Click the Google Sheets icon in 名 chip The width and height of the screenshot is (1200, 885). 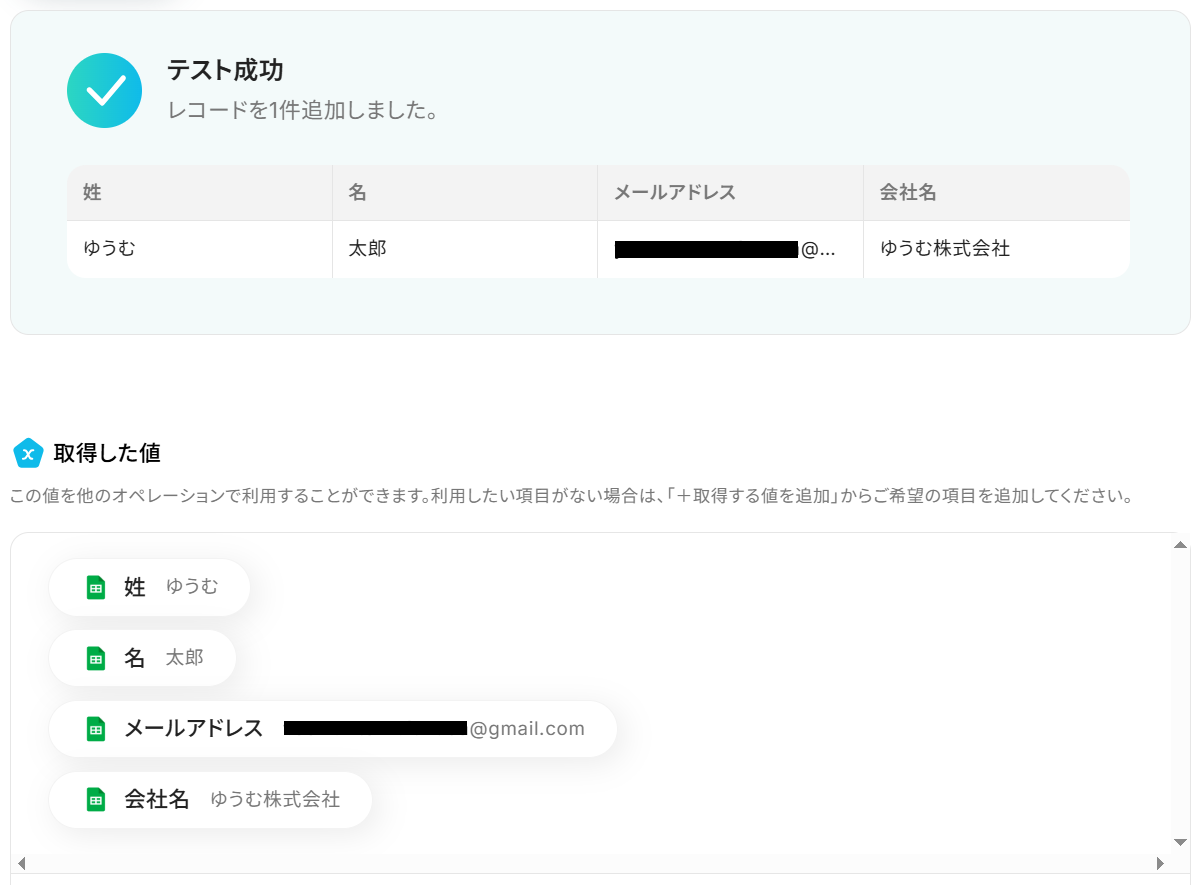point(96,658)
